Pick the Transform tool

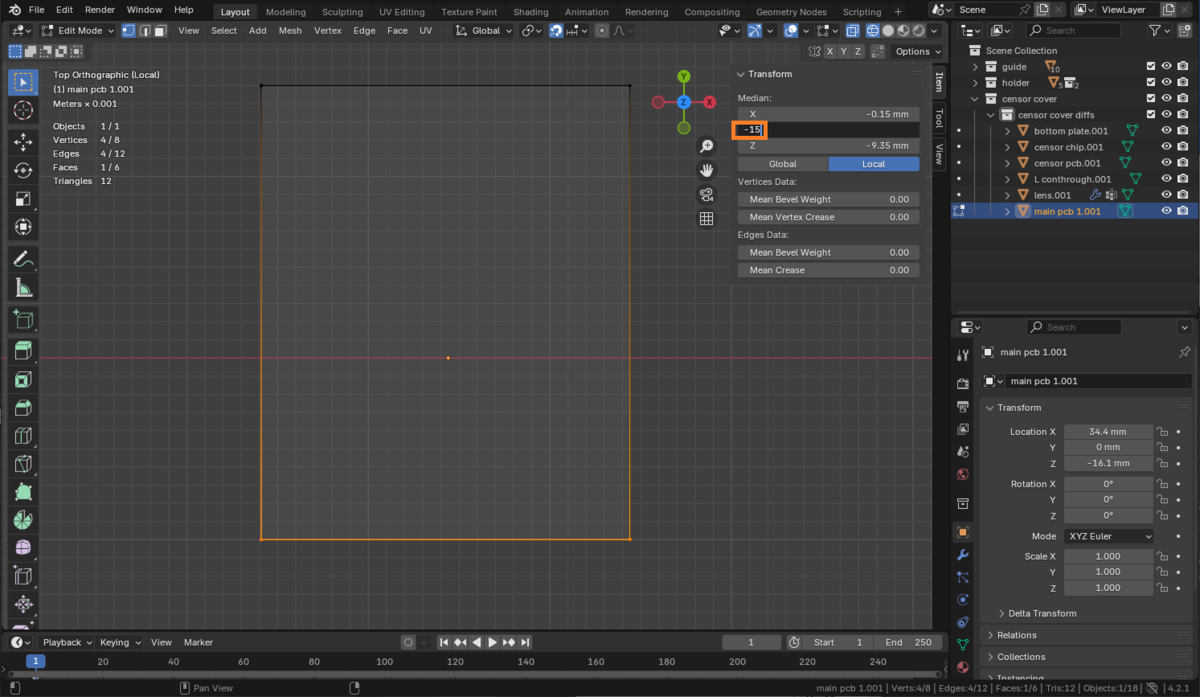[x=23, y=227]
